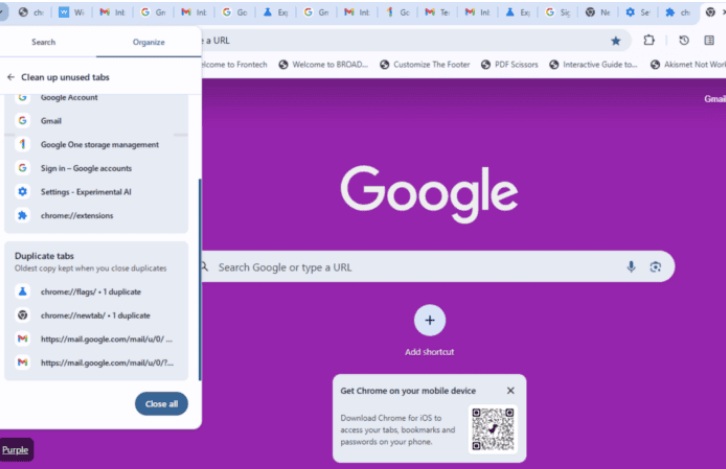The image size is (726, 469).
Task: Select chrome://flags/ duplicate entry
Action: click(96, 292)
